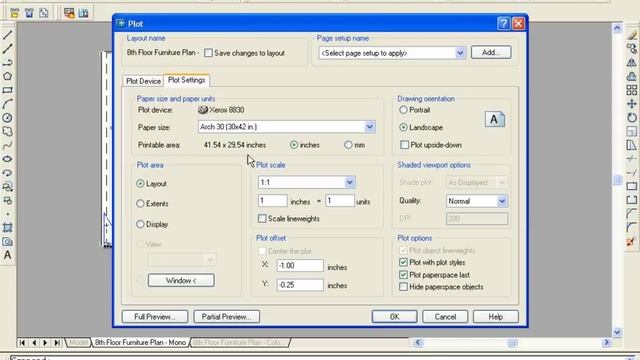Click the Move tool
Viewport: 640px width, 360px height.
tap(632, 104)
